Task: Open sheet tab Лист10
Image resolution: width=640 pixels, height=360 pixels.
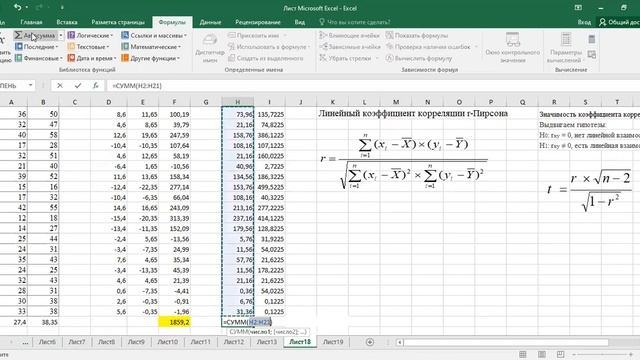Action: tap(168, 342)
